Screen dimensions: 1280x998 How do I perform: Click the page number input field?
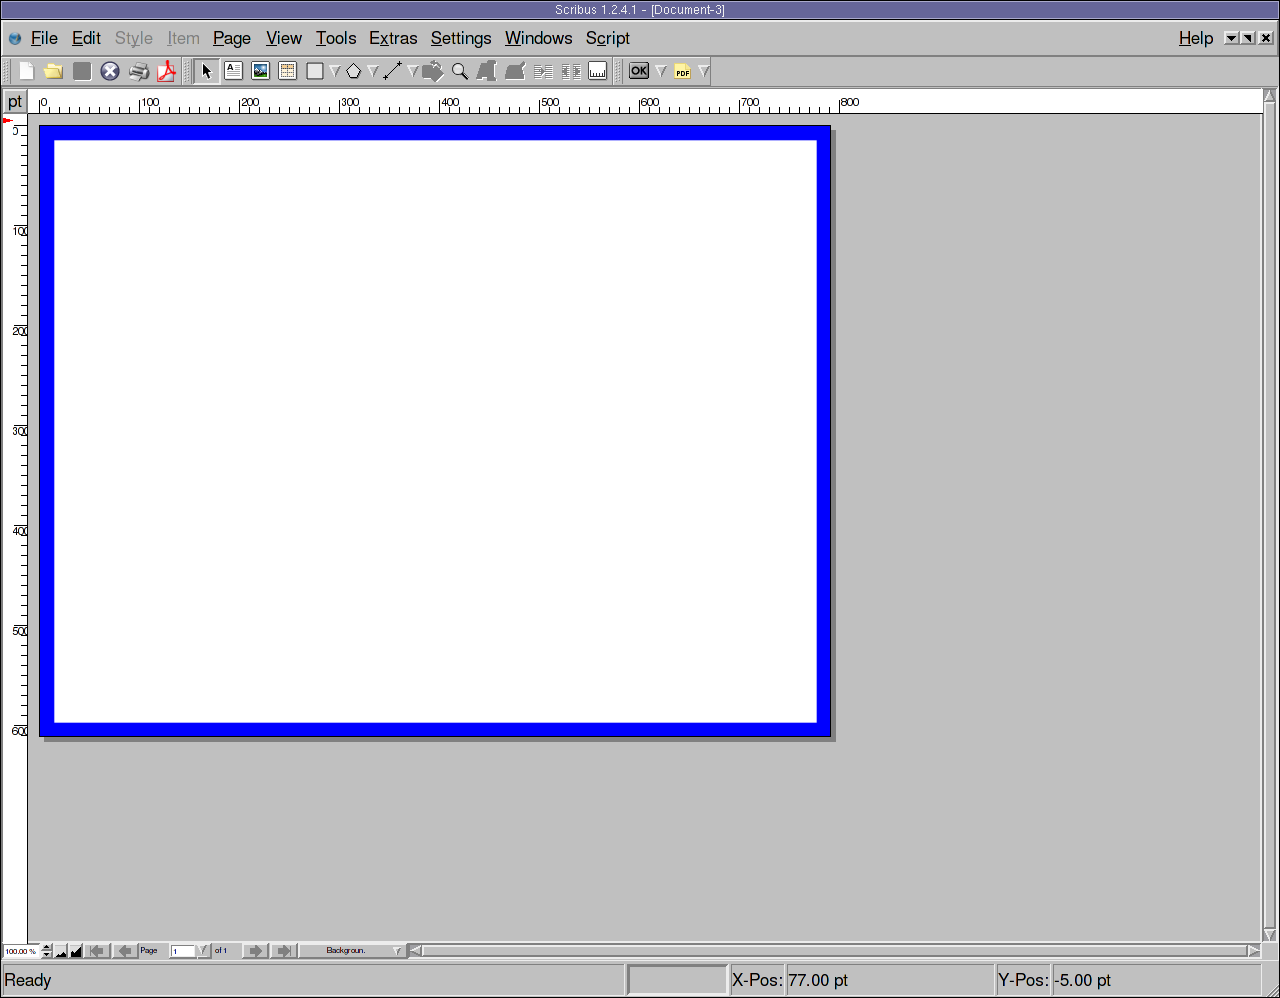click(182, 951)
